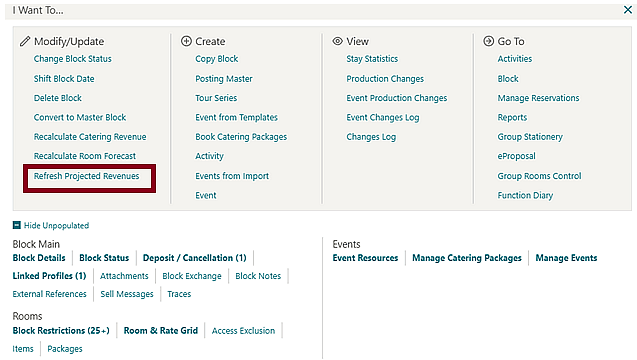View Stay Statistics
The height and width of the screenshot is (360, 637).
(x=372, y=59)
